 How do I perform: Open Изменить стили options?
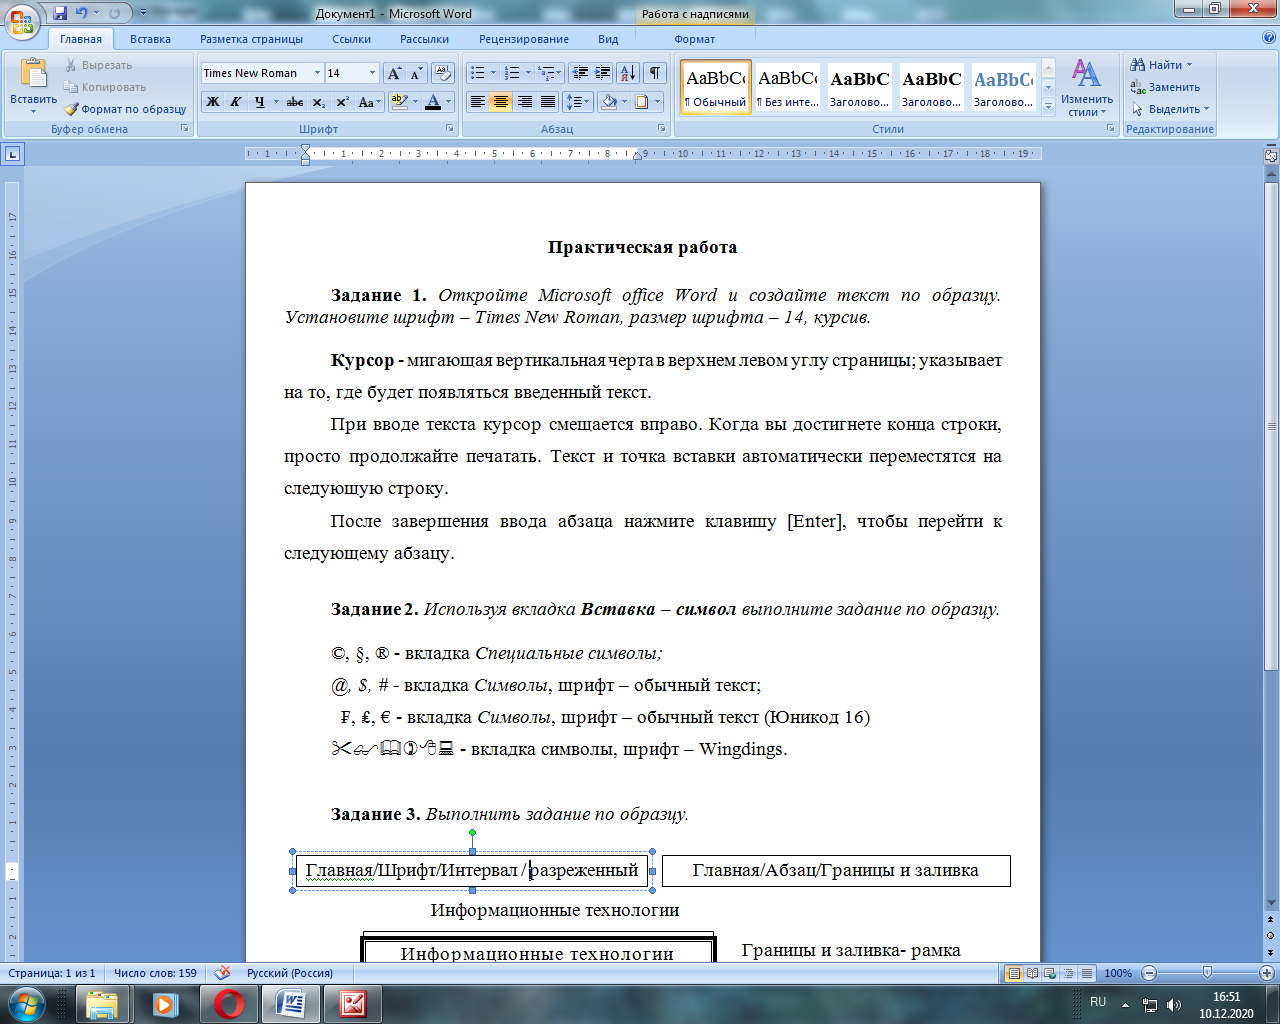tap(1087, 87)
